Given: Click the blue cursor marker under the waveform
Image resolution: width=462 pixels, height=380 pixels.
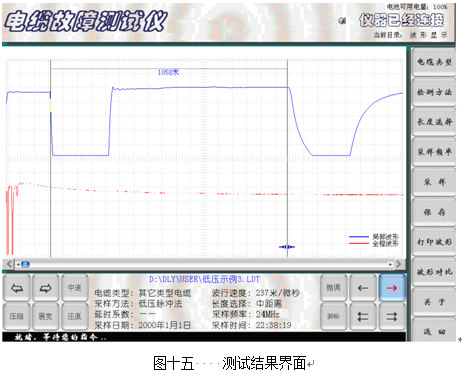Looking at the screenshot, I should coord(287,247).
